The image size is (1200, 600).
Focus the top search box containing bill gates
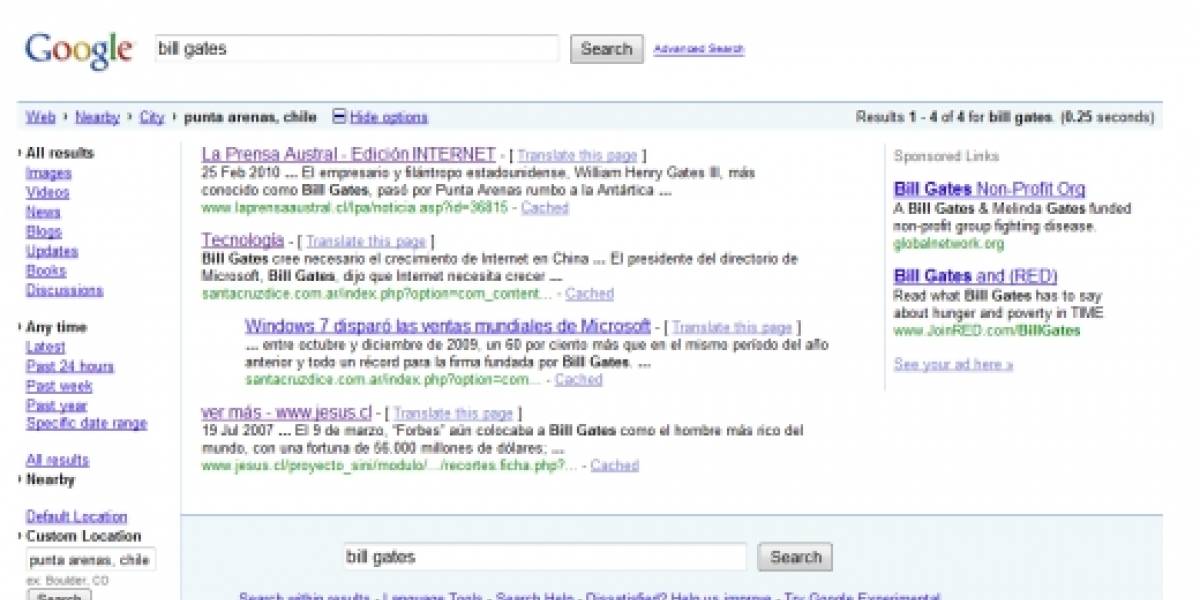357,48
